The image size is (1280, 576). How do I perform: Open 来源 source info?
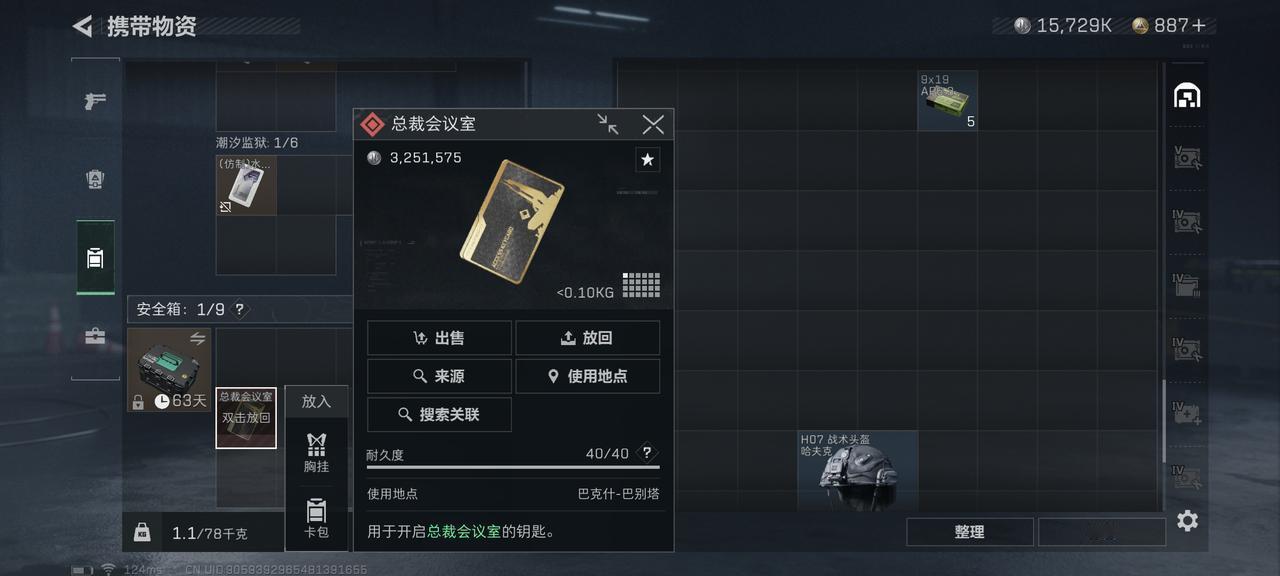click(439, 376)
